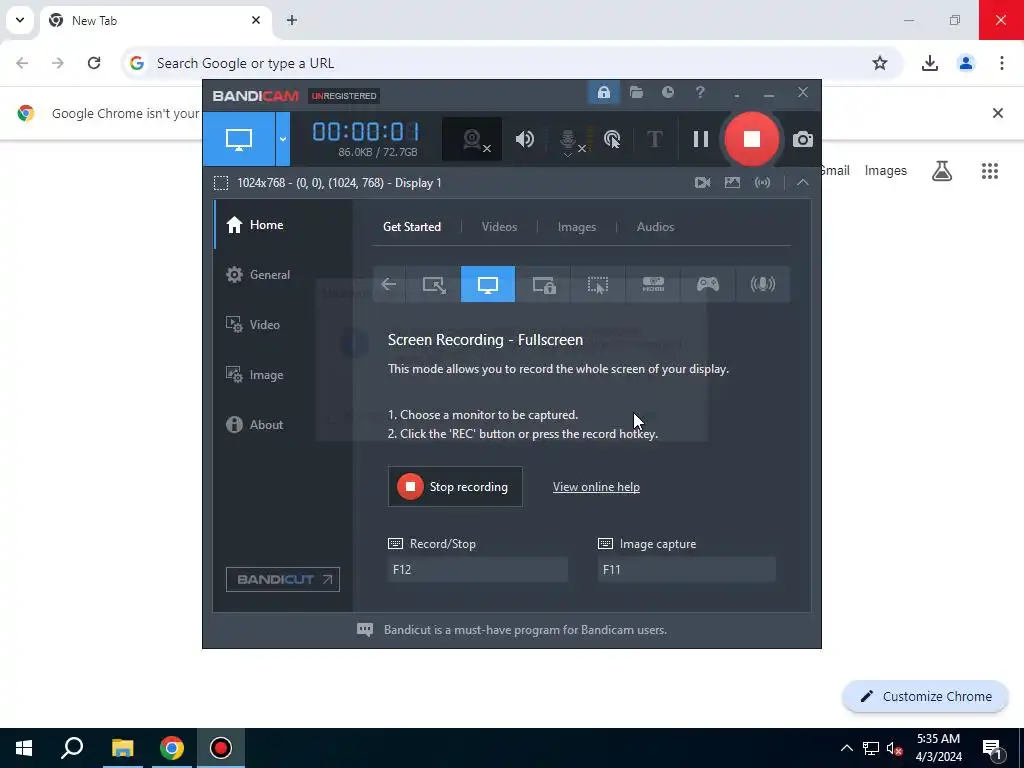Select the fullscreen monitor recording mode
Image resolution: width=1024 pixels, height=768 pixels.
point(488,284)
